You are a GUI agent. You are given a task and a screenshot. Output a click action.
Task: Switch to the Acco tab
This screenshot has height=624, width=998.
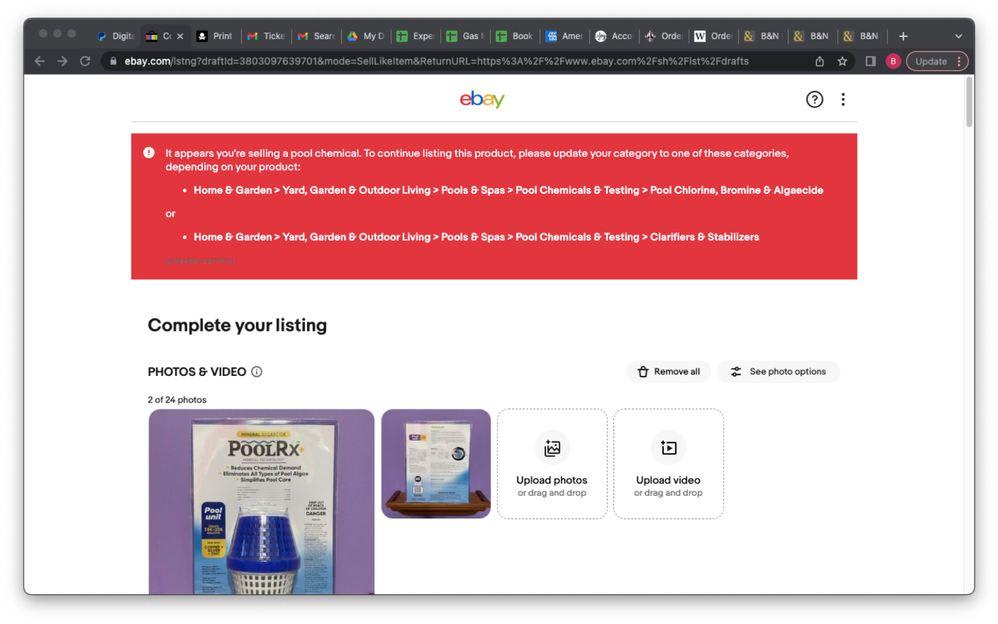click(x=614, y=36)
